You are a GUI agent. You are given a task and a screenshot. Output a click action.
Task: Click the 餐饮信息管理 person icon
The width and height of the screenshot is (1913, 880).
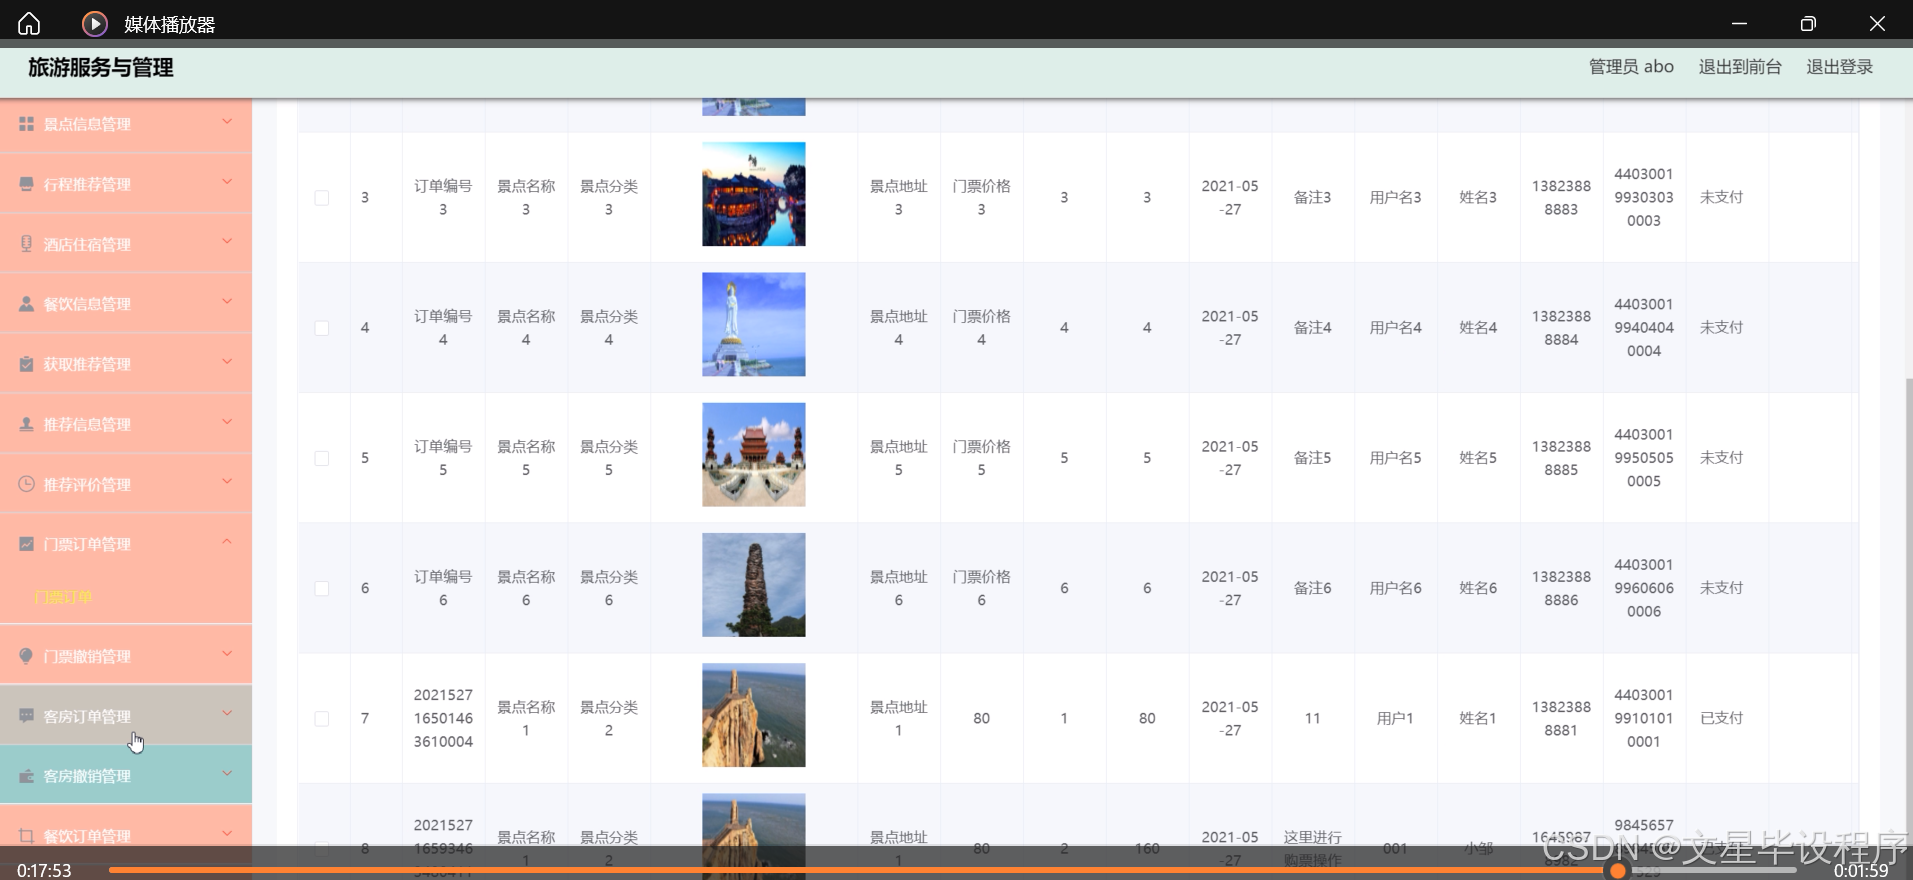(x=27, y=304)
